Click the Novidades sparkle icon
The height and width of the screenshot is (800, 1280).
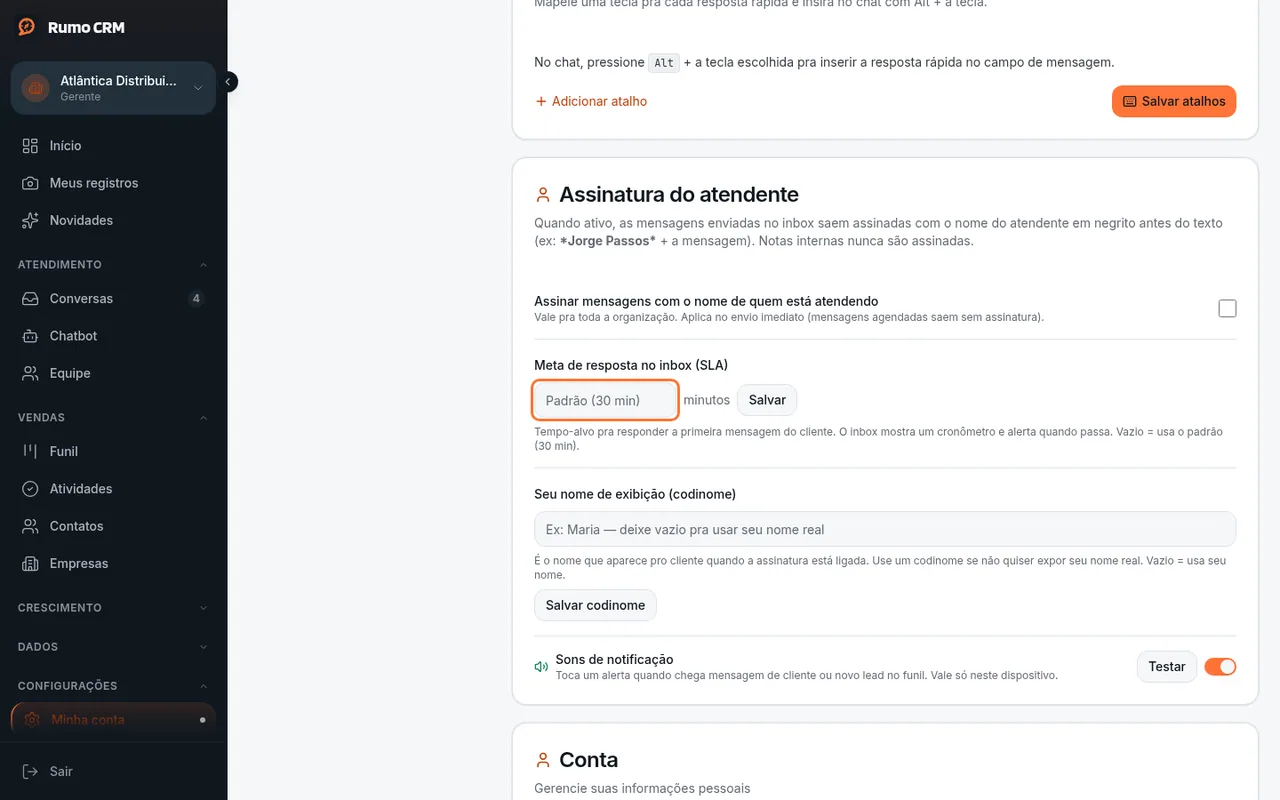point(31,220)
